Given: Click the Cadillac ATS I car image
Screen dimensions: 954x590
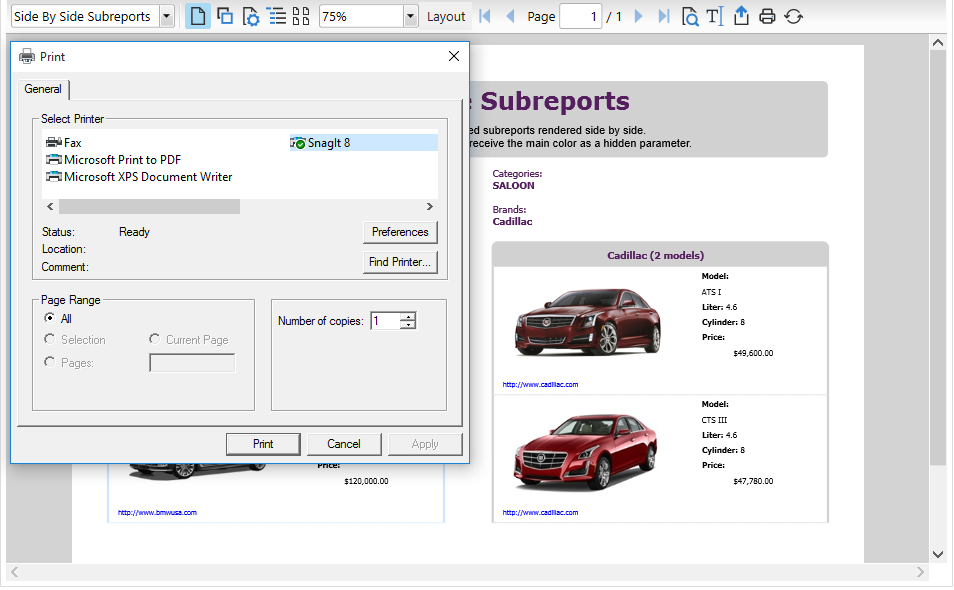Looking at the screenshot, I should [x=588, y=322].
